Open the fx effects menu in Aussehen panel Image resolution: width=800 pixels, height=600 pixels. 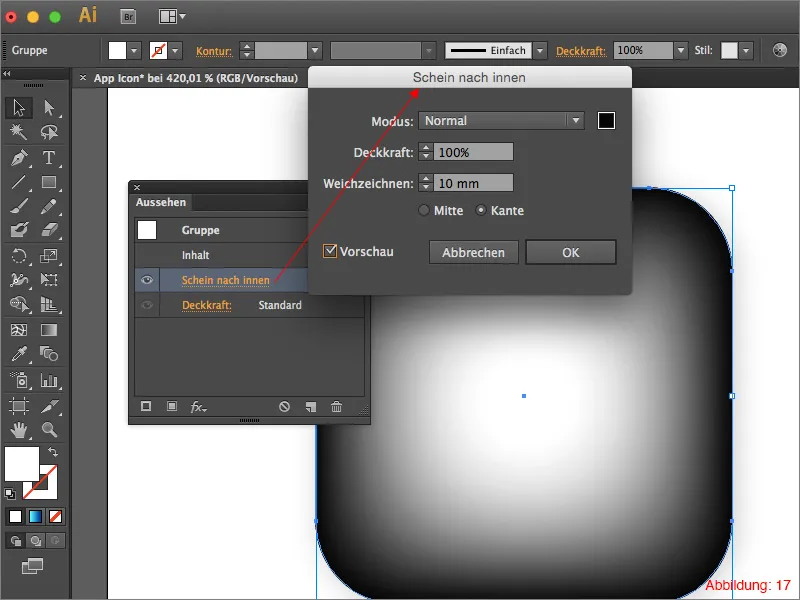coord(198,407)
